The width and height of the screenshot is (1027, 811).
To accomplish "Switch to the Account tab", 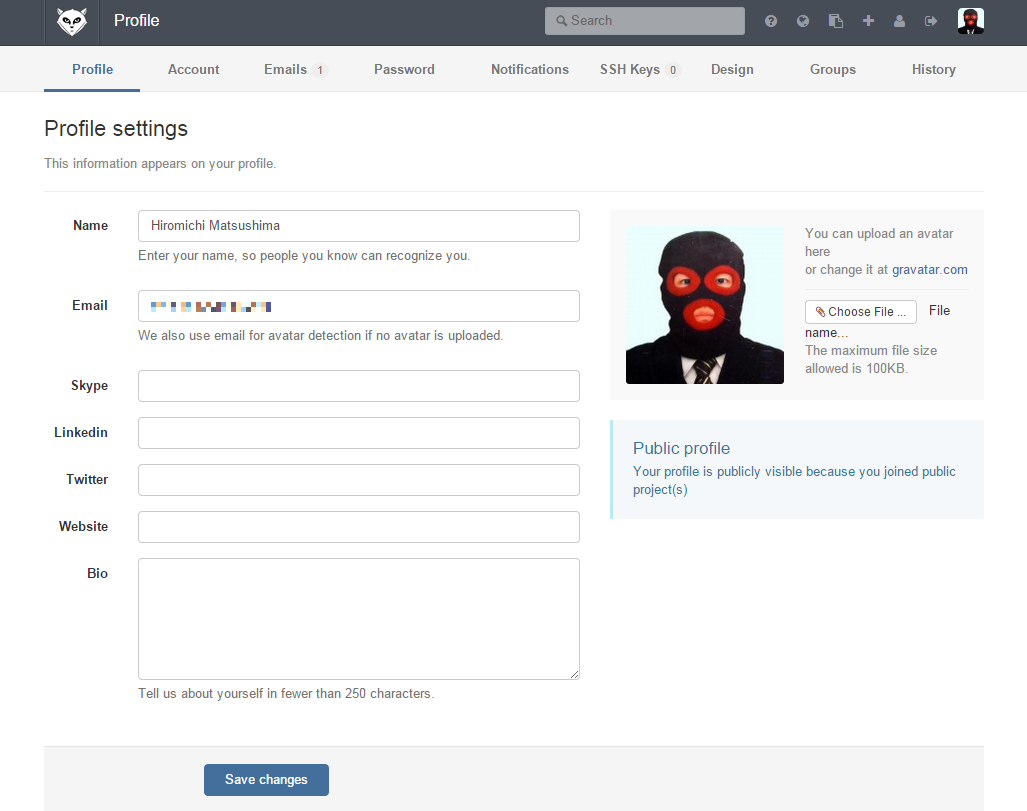I will tap(193, 69).
